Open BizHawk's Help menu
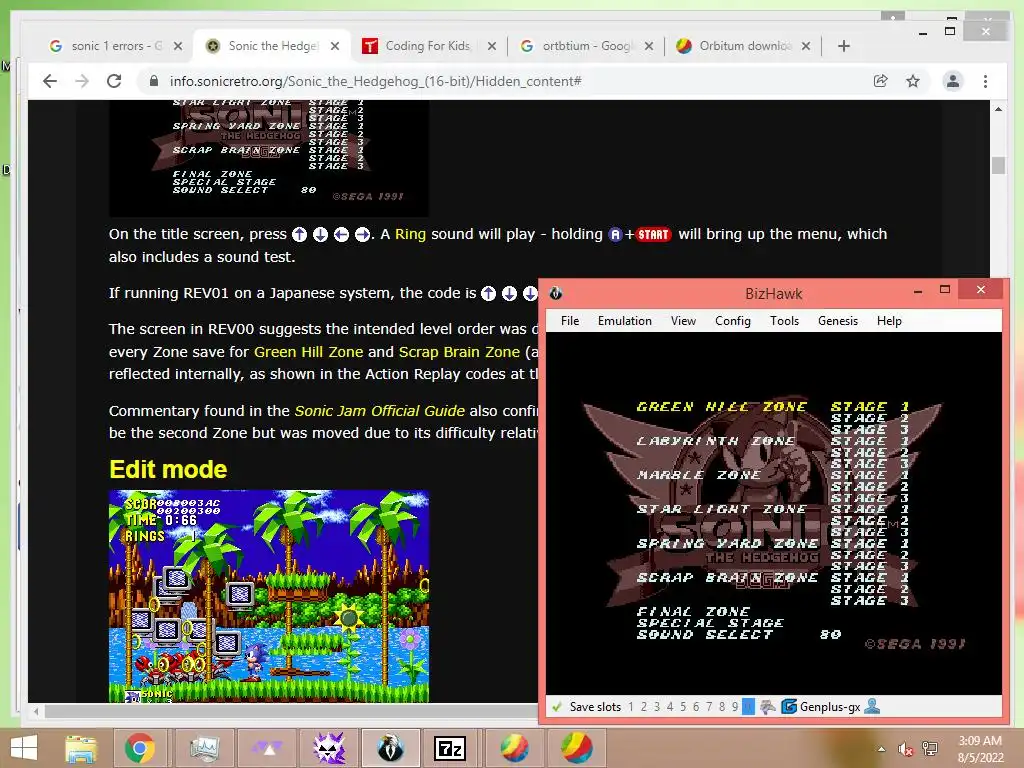 coord(889,321)
